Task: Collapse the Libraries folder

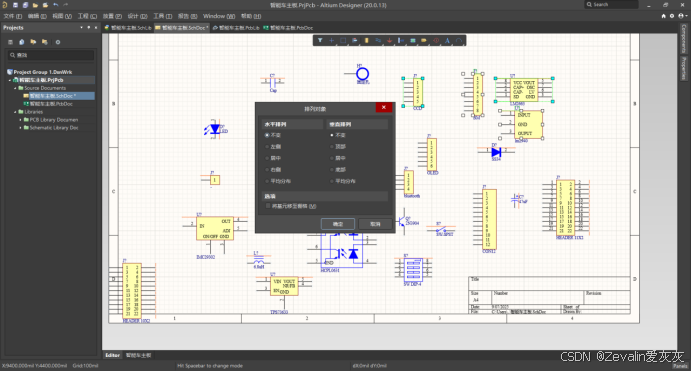Action: (x=15, y=112)
